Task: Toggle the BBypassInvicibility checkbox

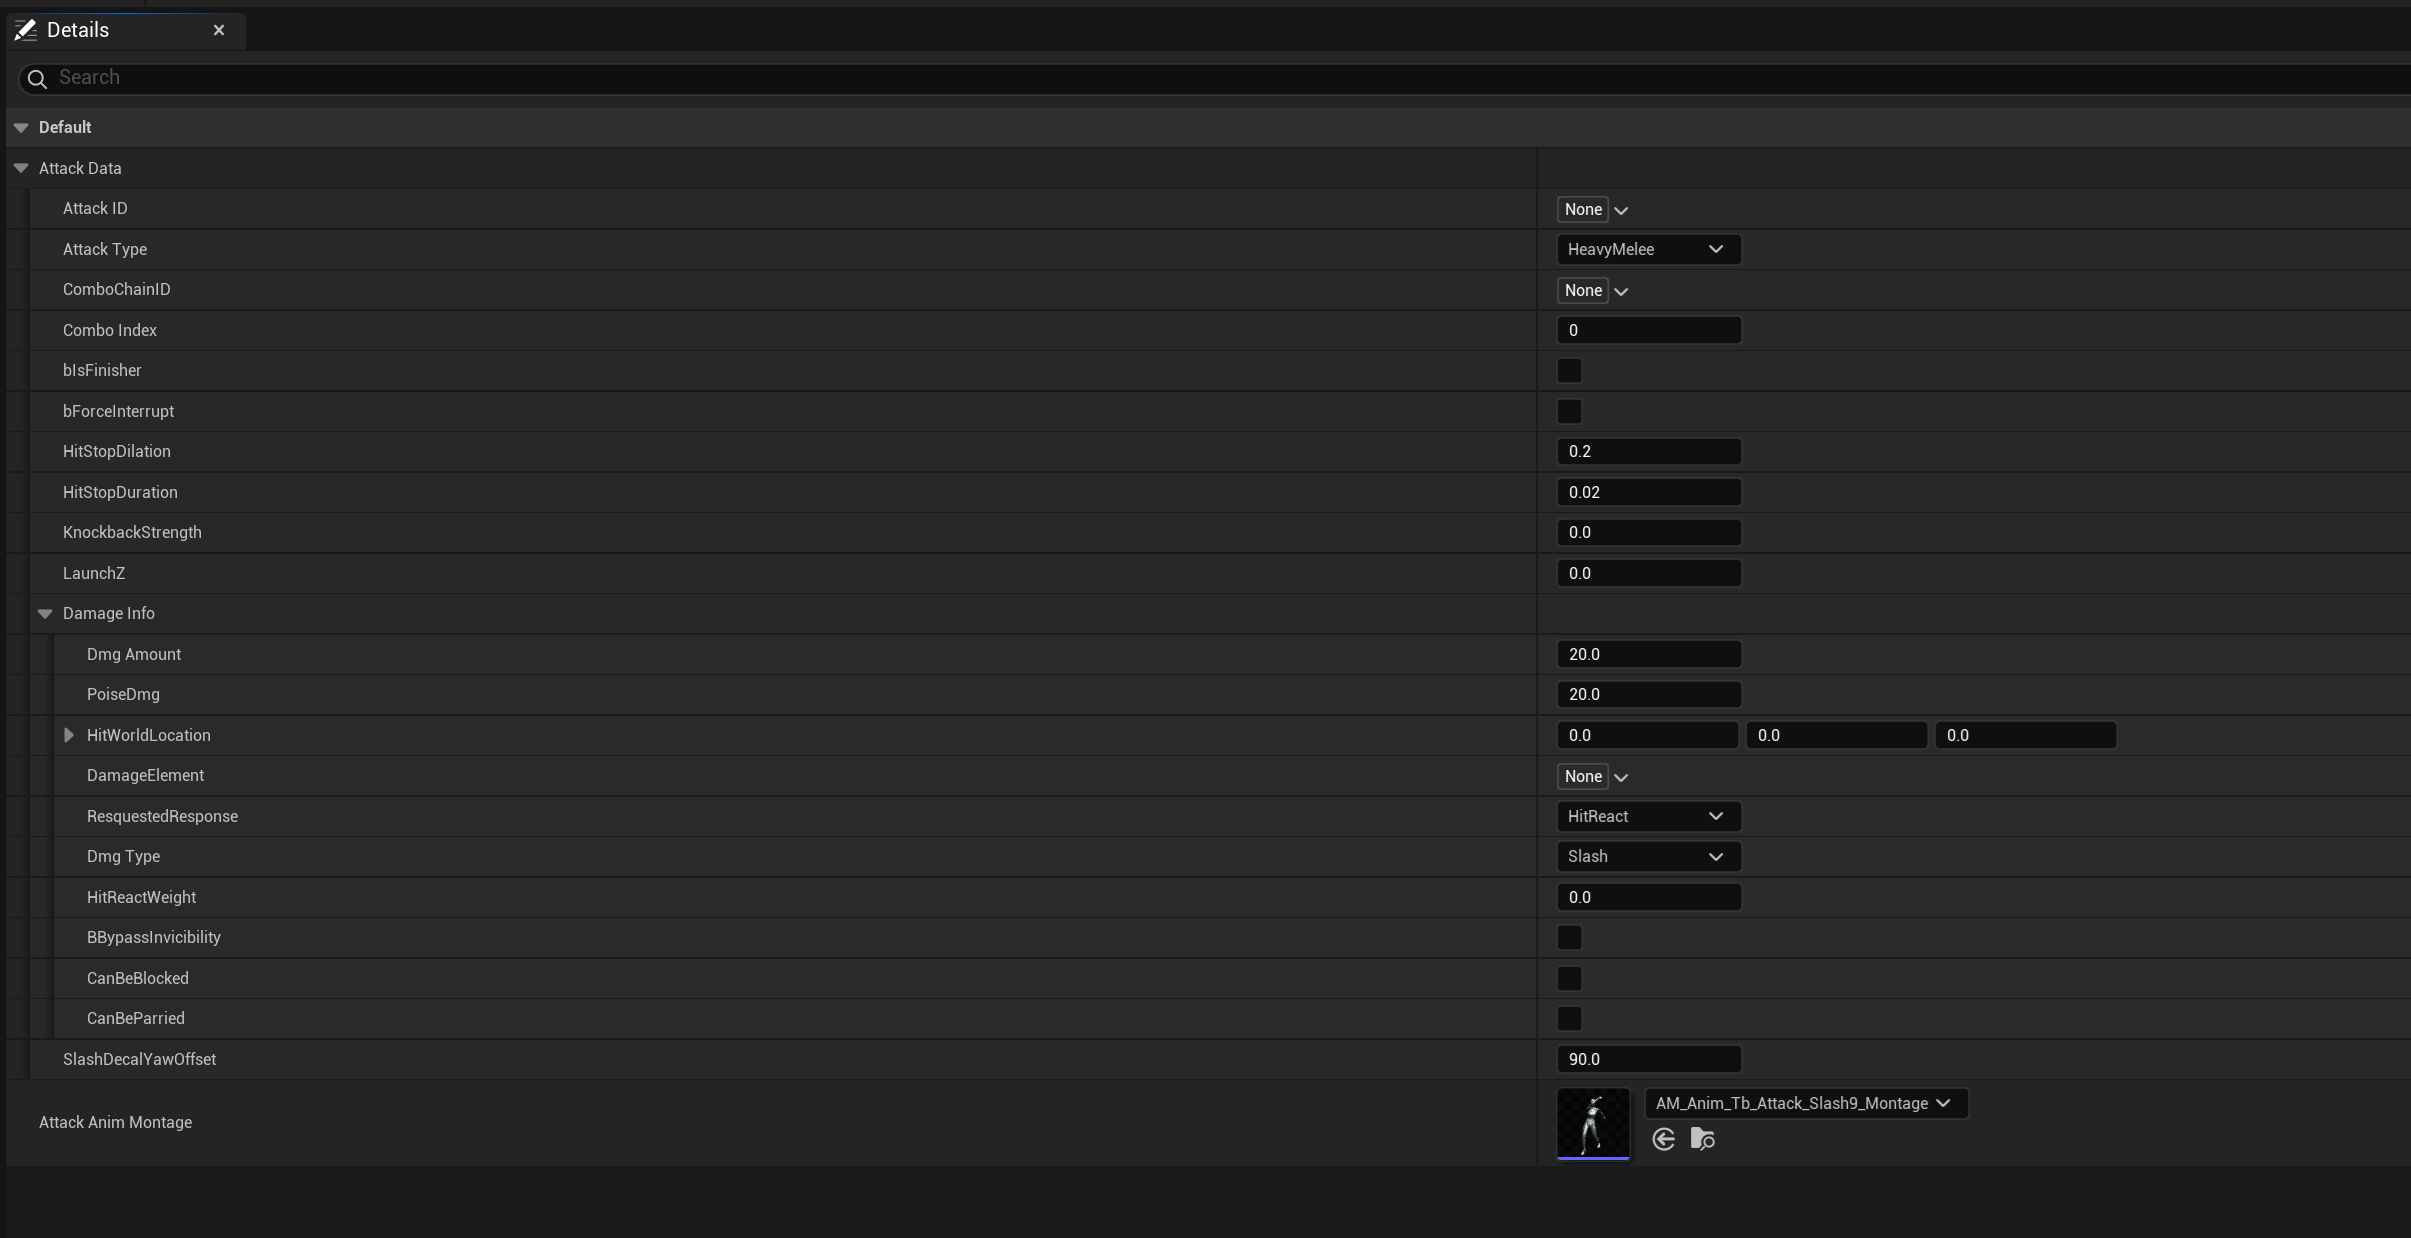Action: pyautogui.click(x=1567, y=937)
